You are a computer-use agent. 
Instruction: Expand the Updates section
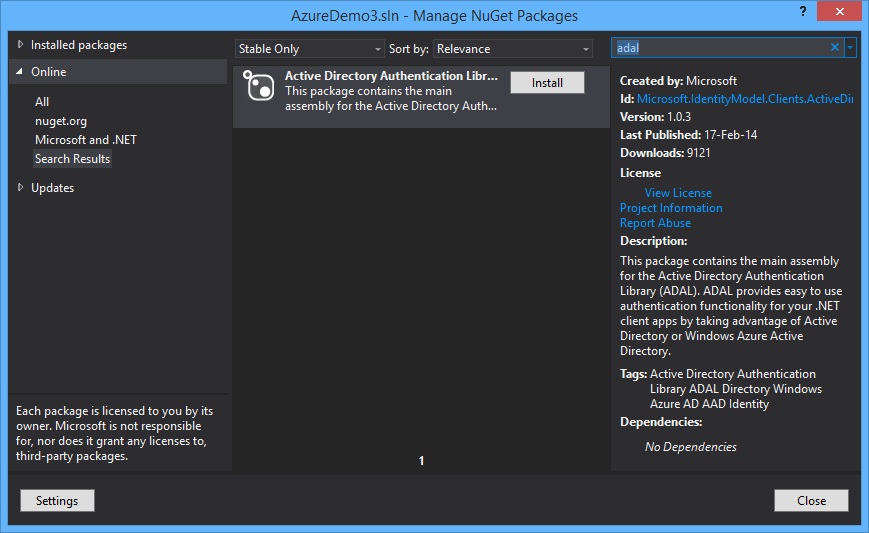tap(20, 188)
